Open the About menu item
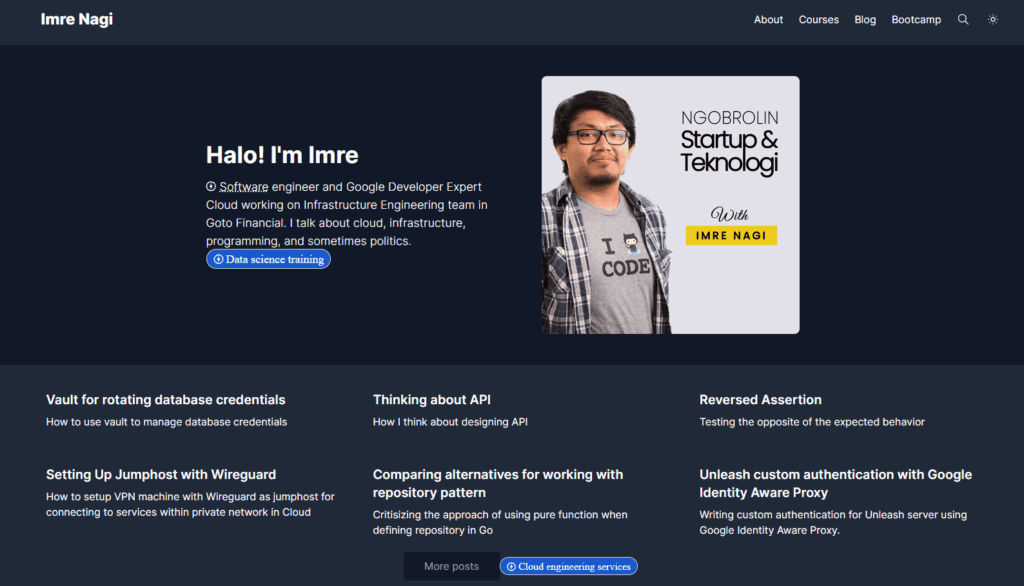Image resolution: width=1024 pixels, height=586 pixels. click(x=768, y=20)
